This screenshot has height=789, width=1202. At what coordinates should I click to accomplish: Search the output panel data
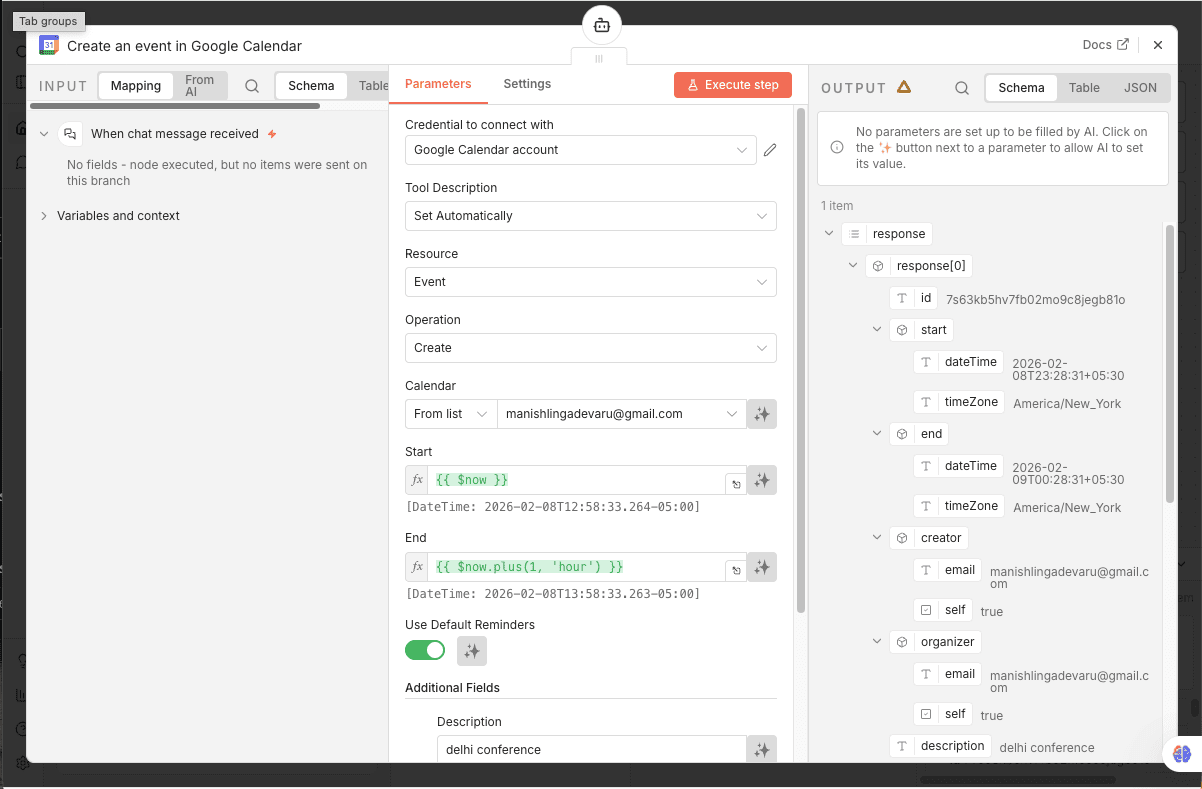[962, 88]
